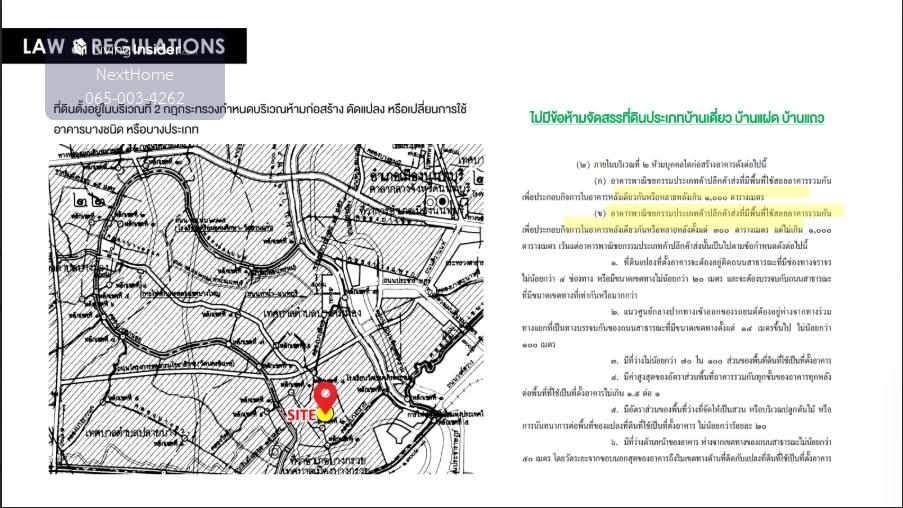The width and height of the screenshot is (903, 508).
Task: Click the green Thai heading on the right
Action: (677, 118)
